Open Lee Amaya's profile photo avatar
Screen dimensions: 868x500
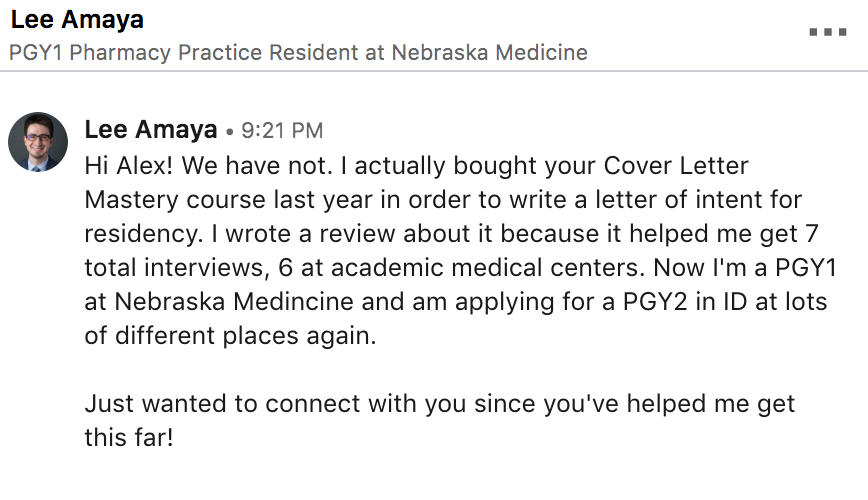[x=38, y=142]
